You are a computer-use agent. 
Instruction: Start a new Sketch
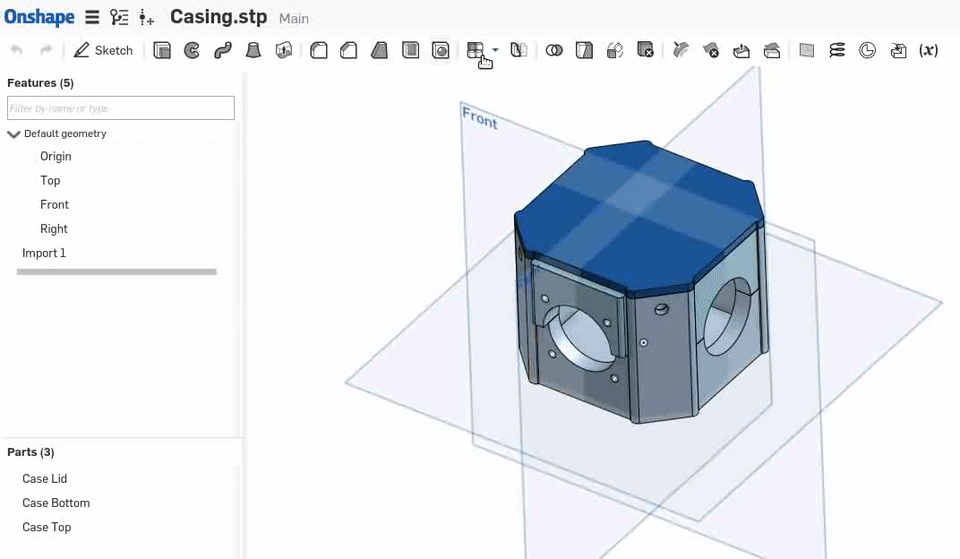click(x=103, y=50)
